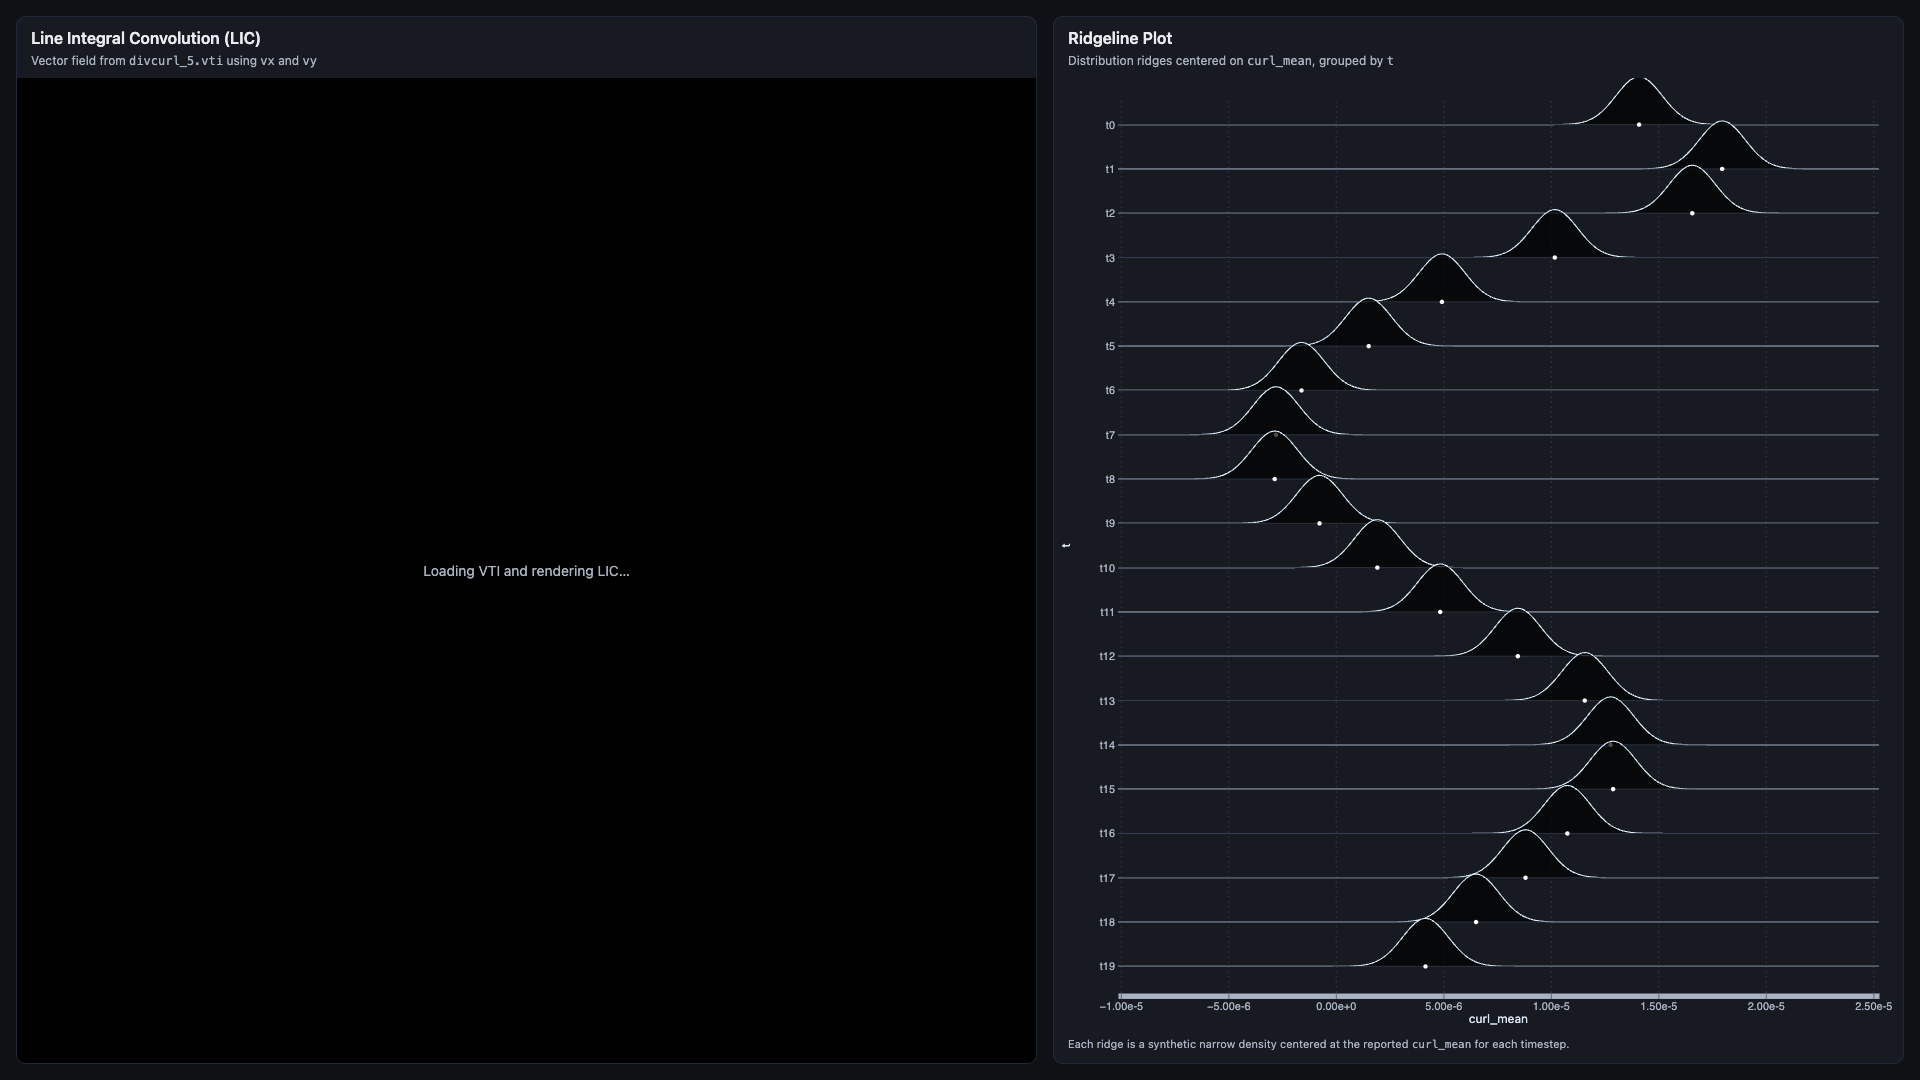
Task: Click the x-axis range bar under the ridgeline plot
Action: [x=1498, y=996]
